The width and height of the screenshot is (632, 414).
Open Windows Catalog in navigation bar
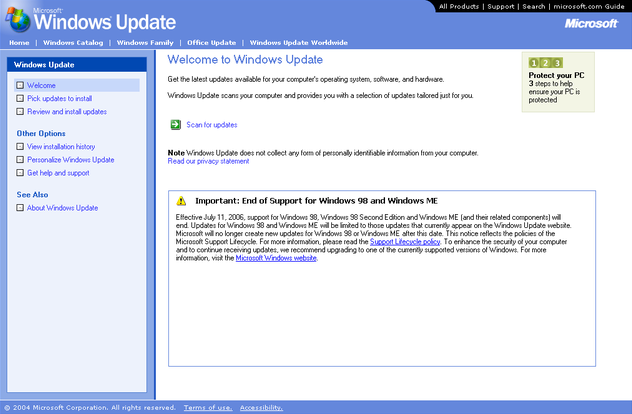[73, 43]
